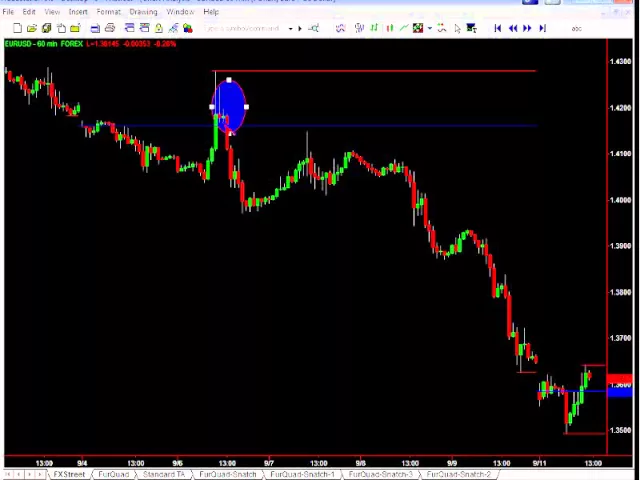Switch to the FurQuad-Snatch-2 tab

[x=458, y=474]
